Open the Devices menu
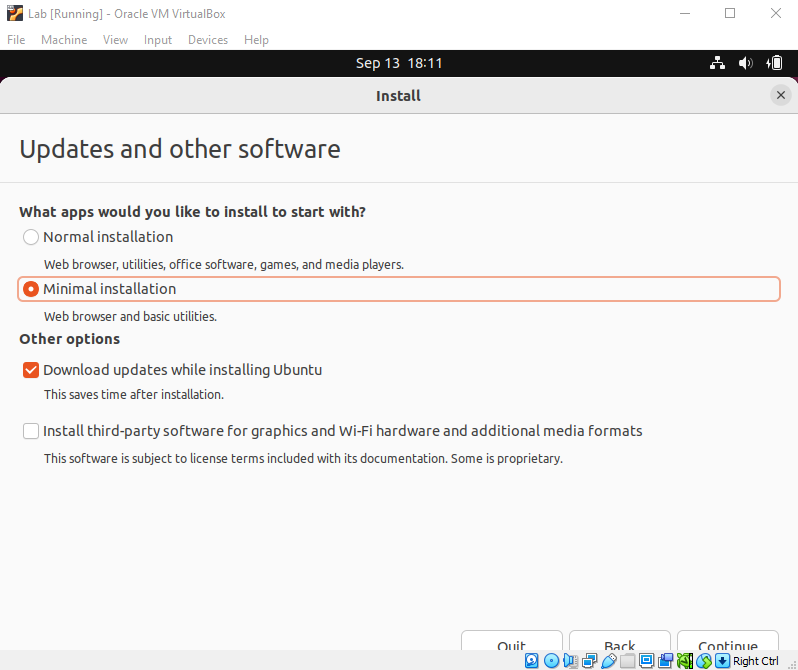Screen dimensions: 798x670 click(x=208, y=40)
